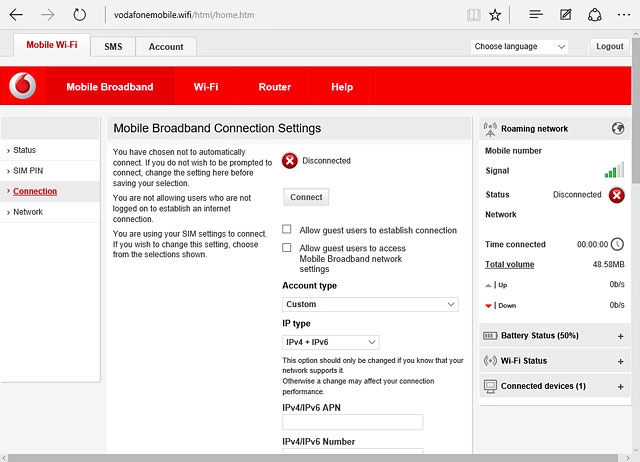Screen dimensions: 640x462
Task: Click the IPv4/IPv6 APN input field
Action: [x=353, y=422]
